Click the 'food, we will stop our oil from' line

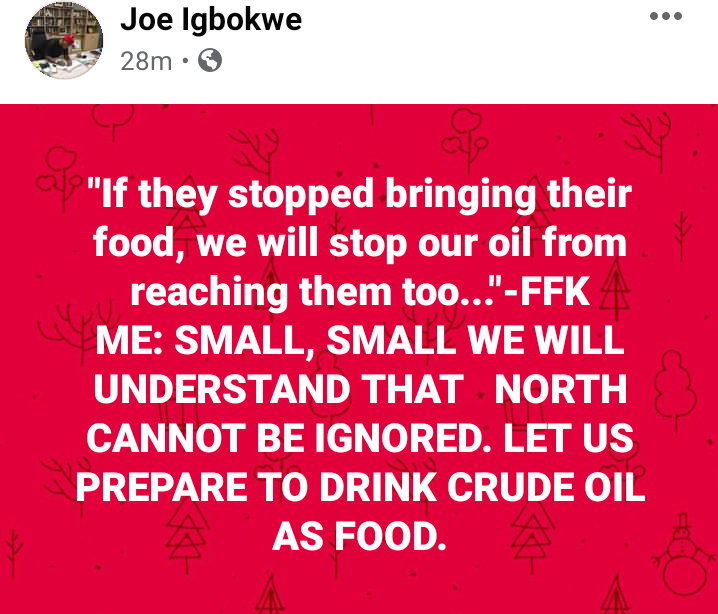tap(360, 243)
